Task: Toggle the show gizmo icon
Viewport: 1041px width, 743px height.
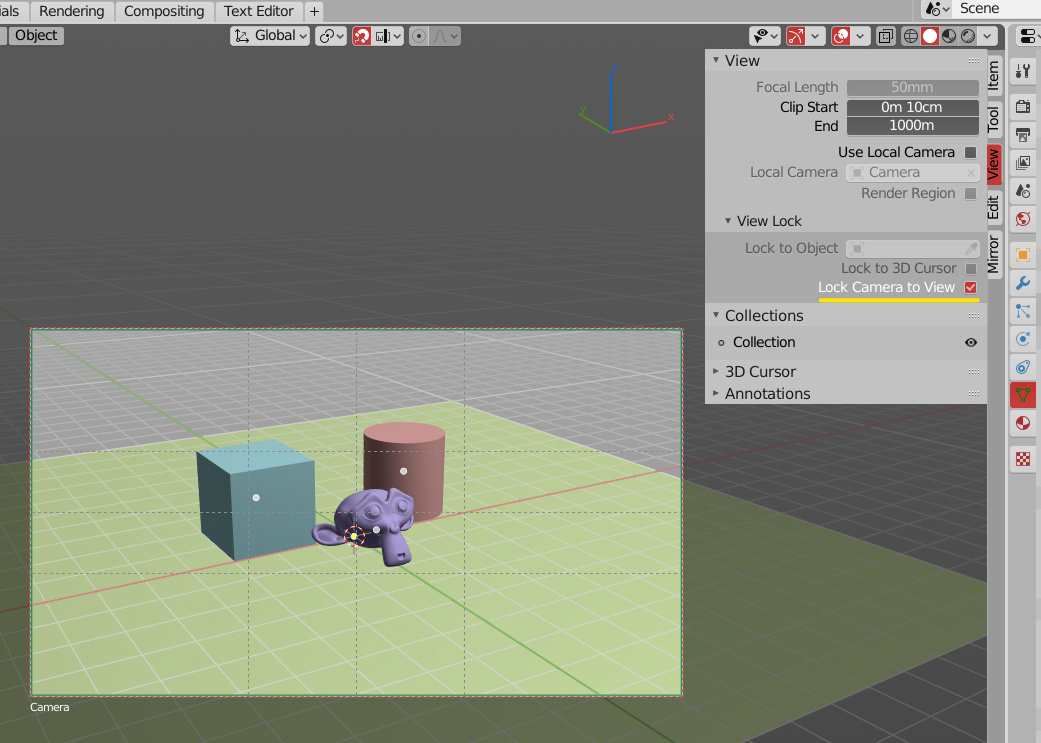Action: 795,36
